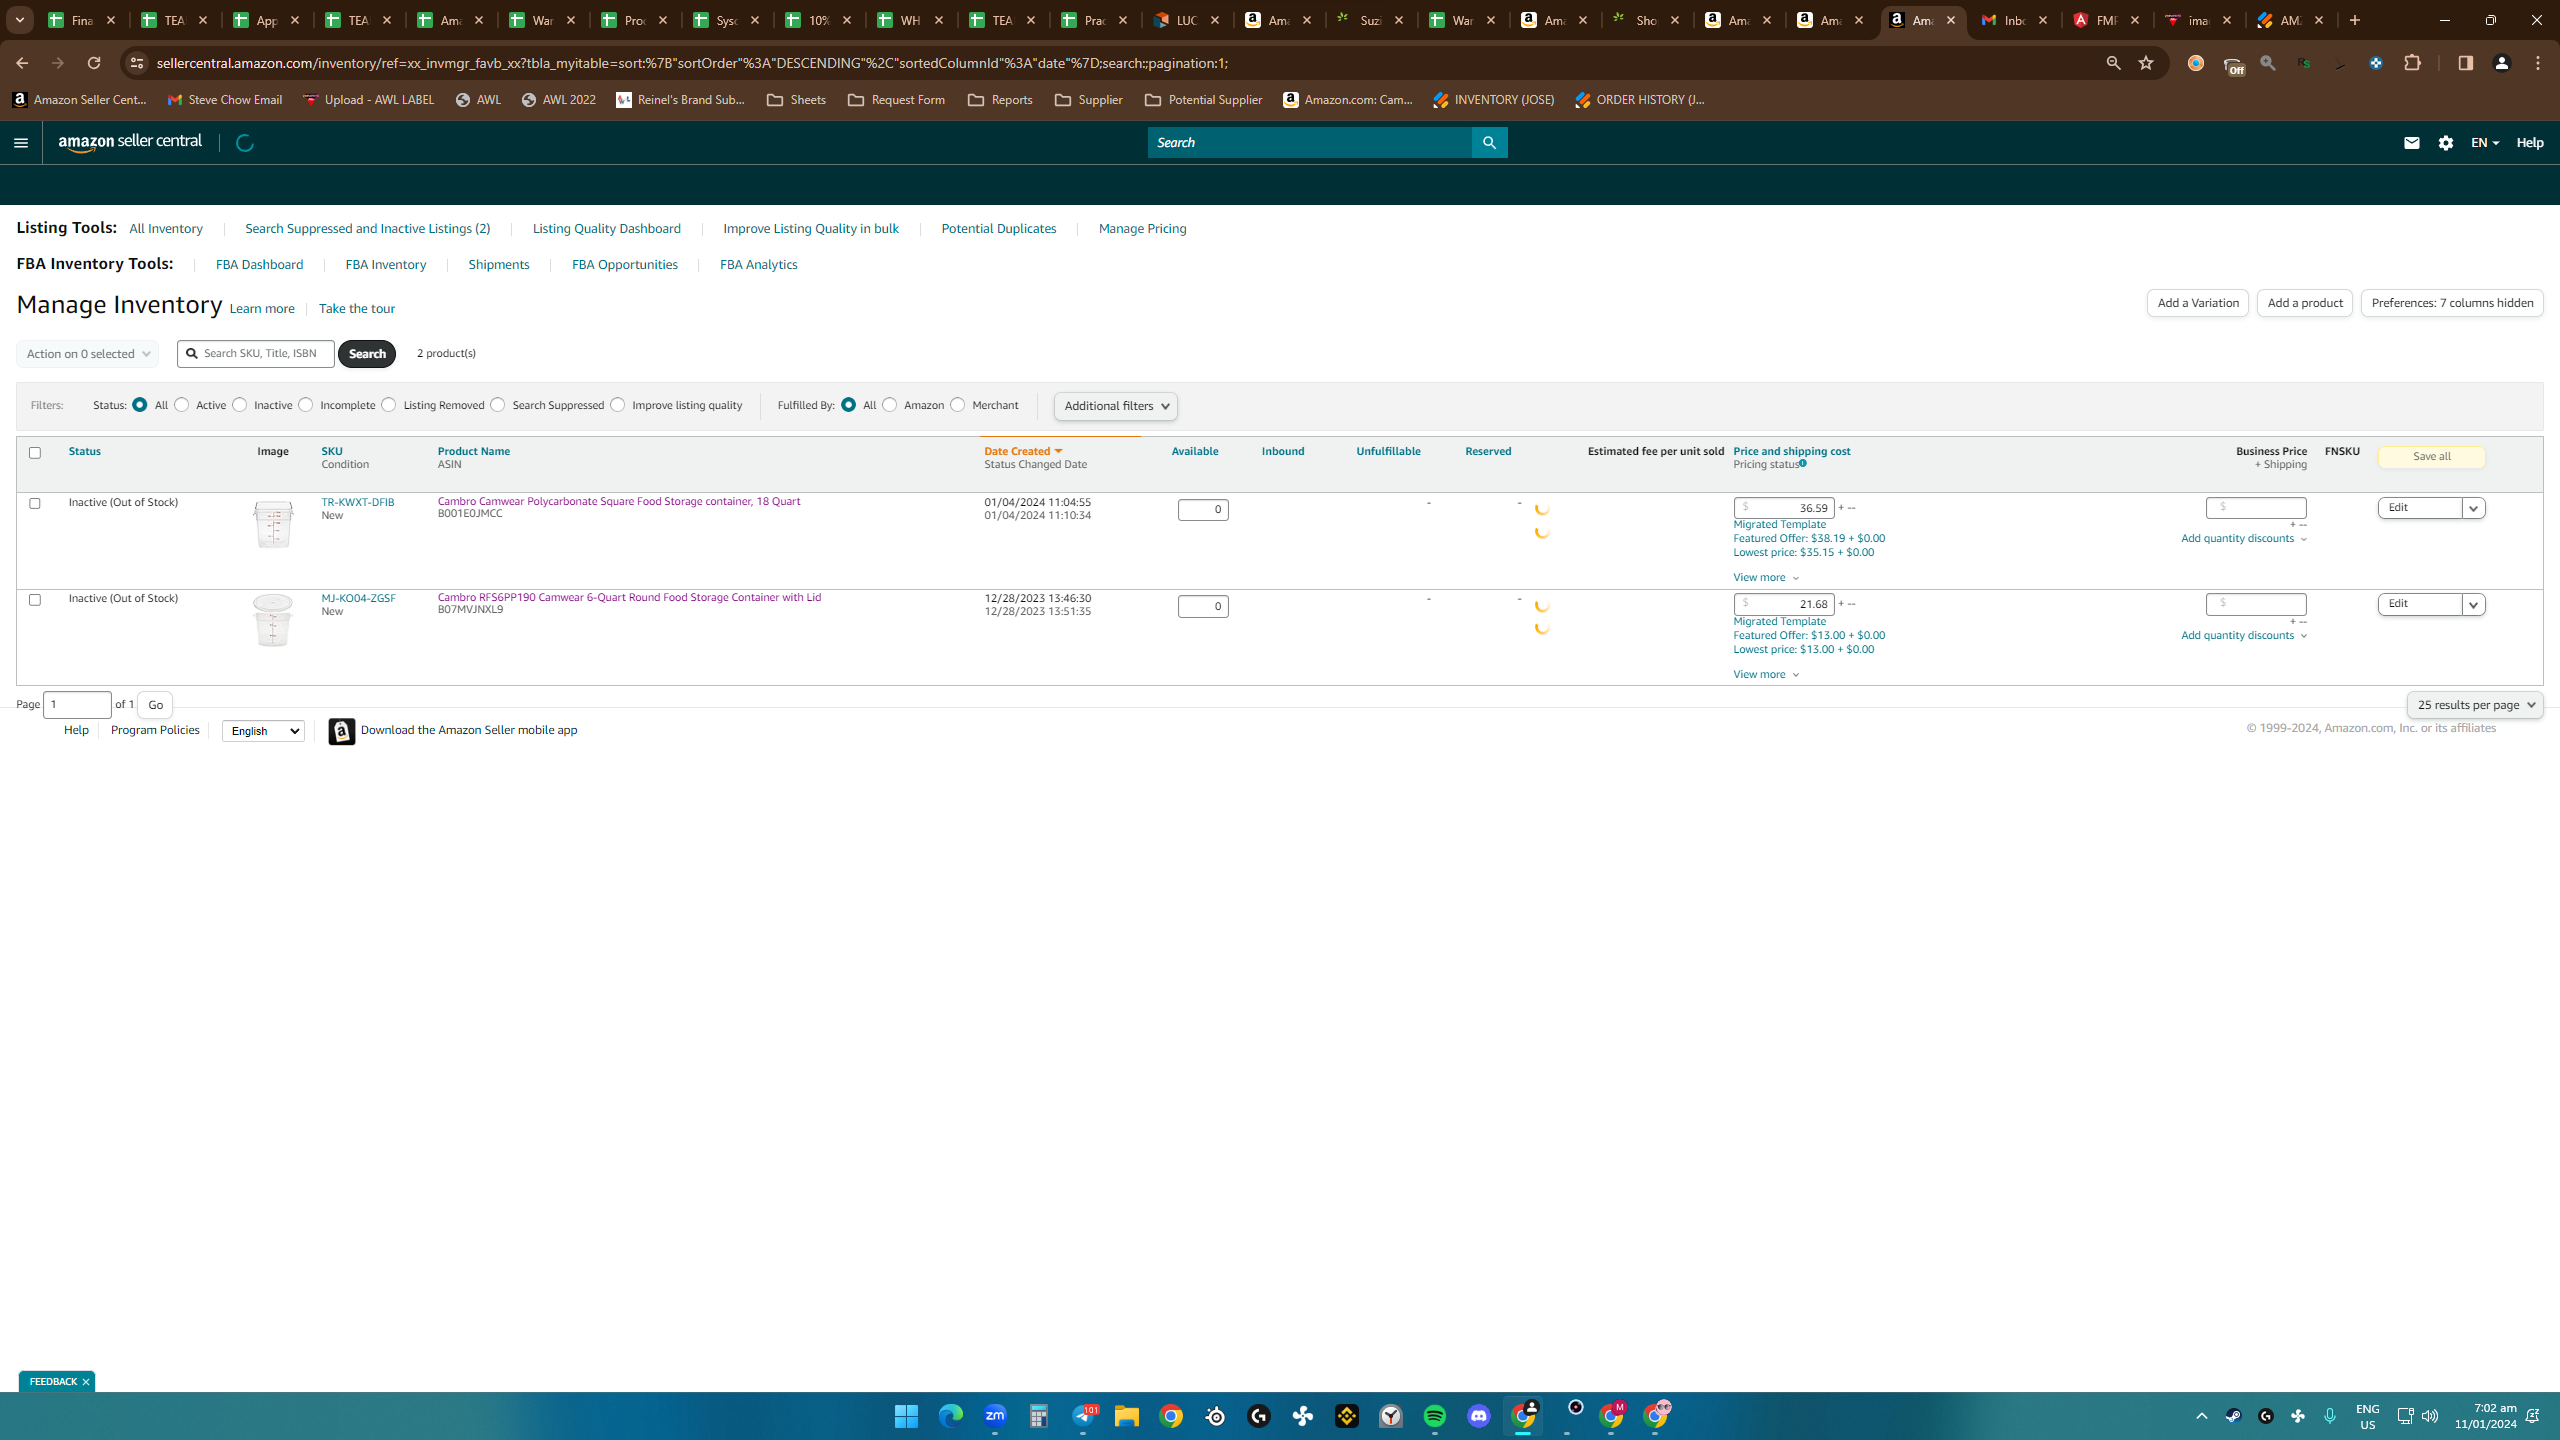The height and width of the screenshot is (1440, 2560).
Task: Open Seller Central messages envelope icon
Action: pos(2411,143)
